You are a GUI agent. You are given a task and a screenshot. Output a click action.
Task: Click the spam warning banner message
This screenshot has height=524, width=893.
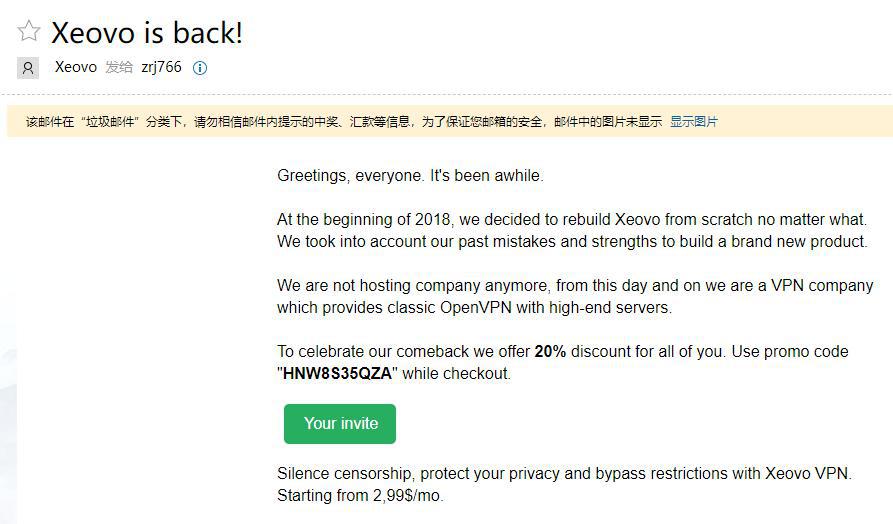400,122
